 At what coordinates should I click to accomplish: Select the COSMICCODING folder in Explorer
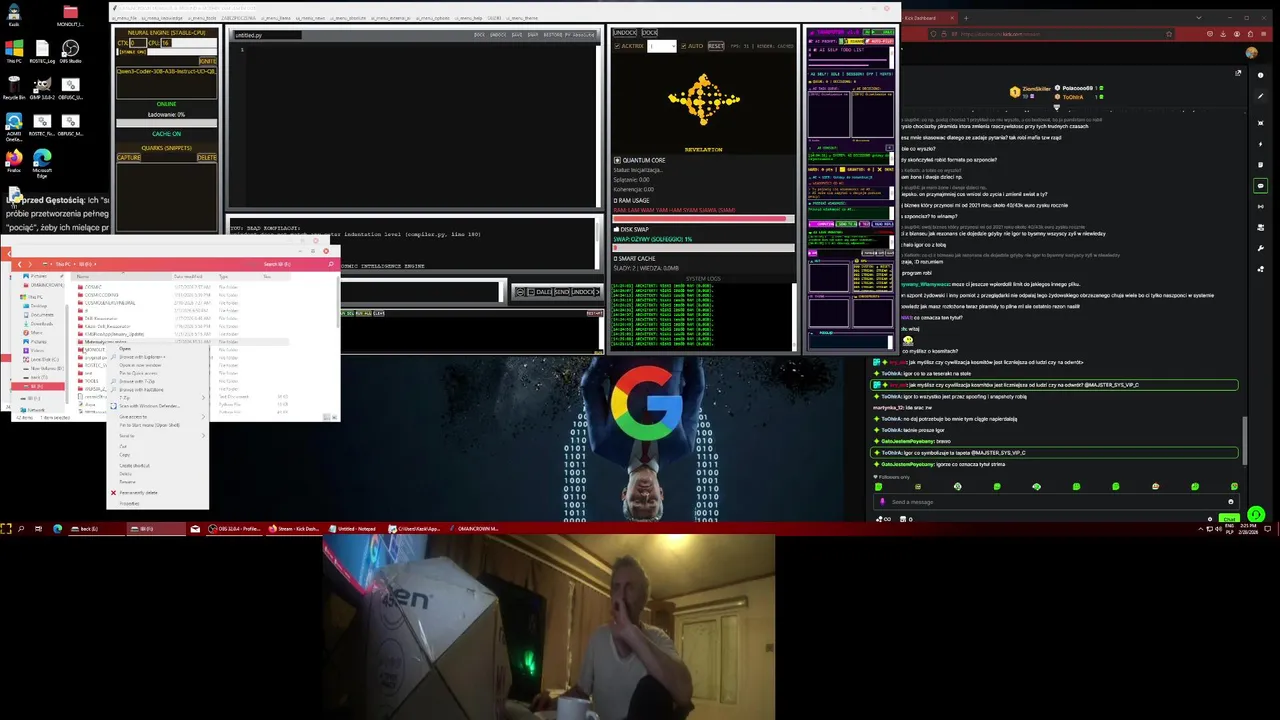tap(102, 295)
